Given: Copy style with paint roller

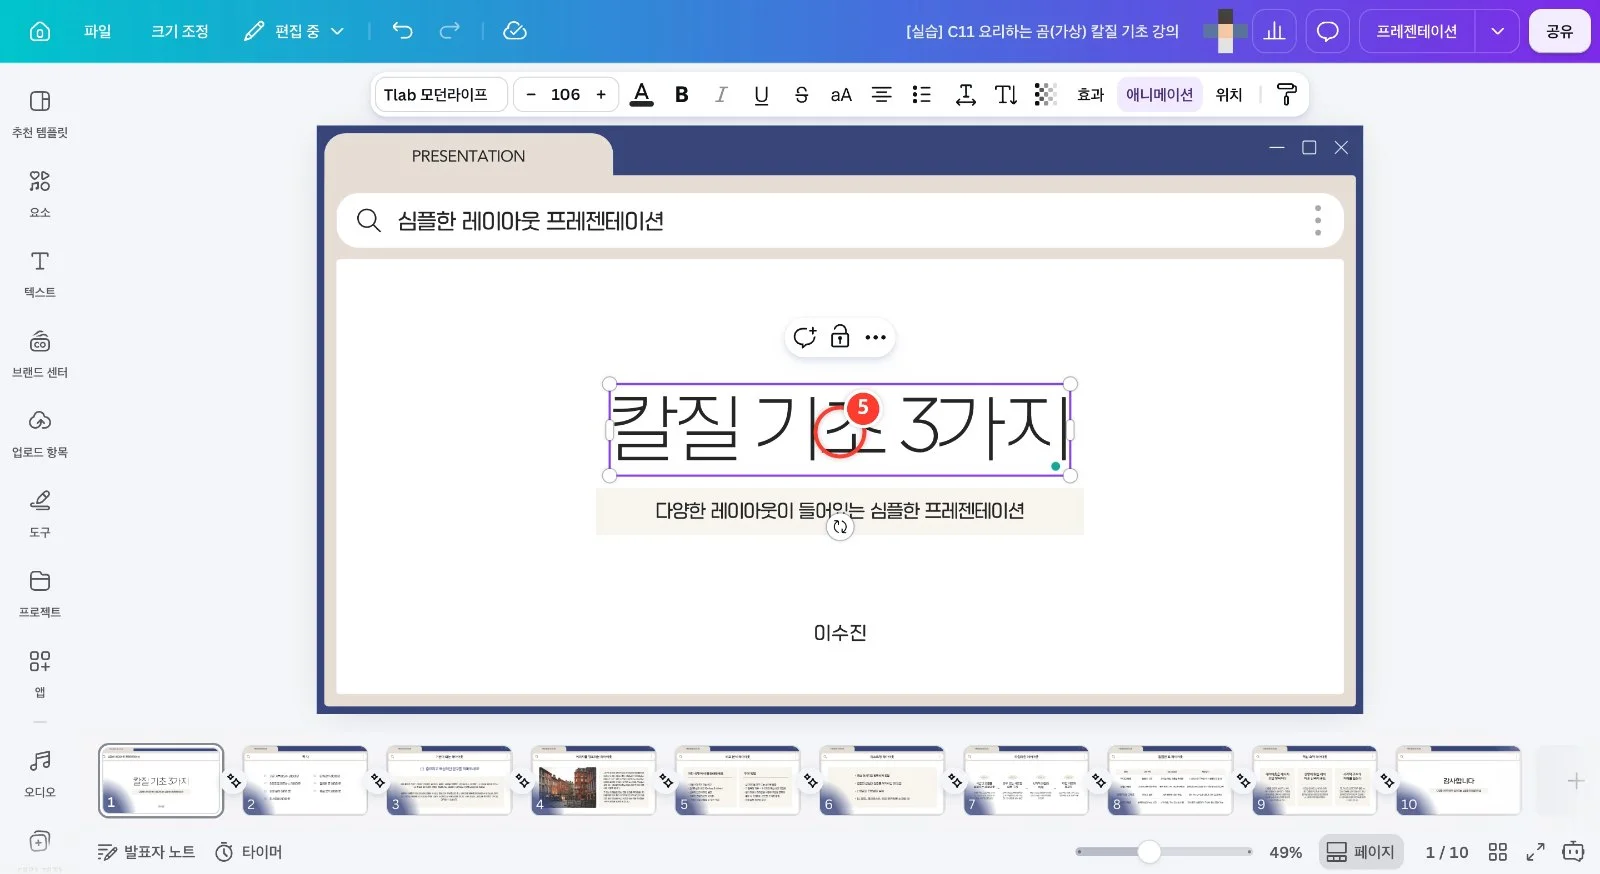Looking at the screenshot, I should tap(1287, 95).
